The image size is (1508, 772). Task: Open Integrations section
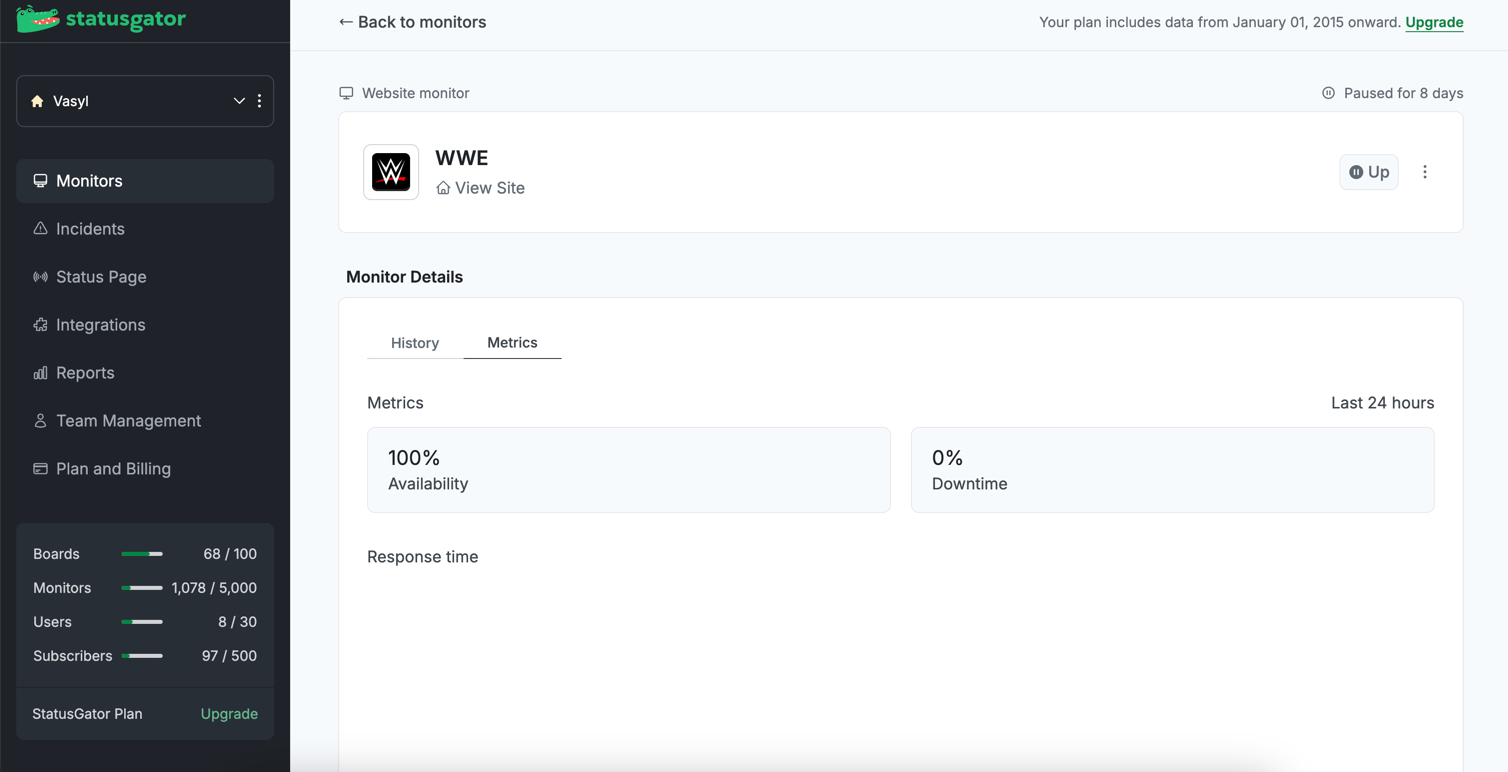145,325
